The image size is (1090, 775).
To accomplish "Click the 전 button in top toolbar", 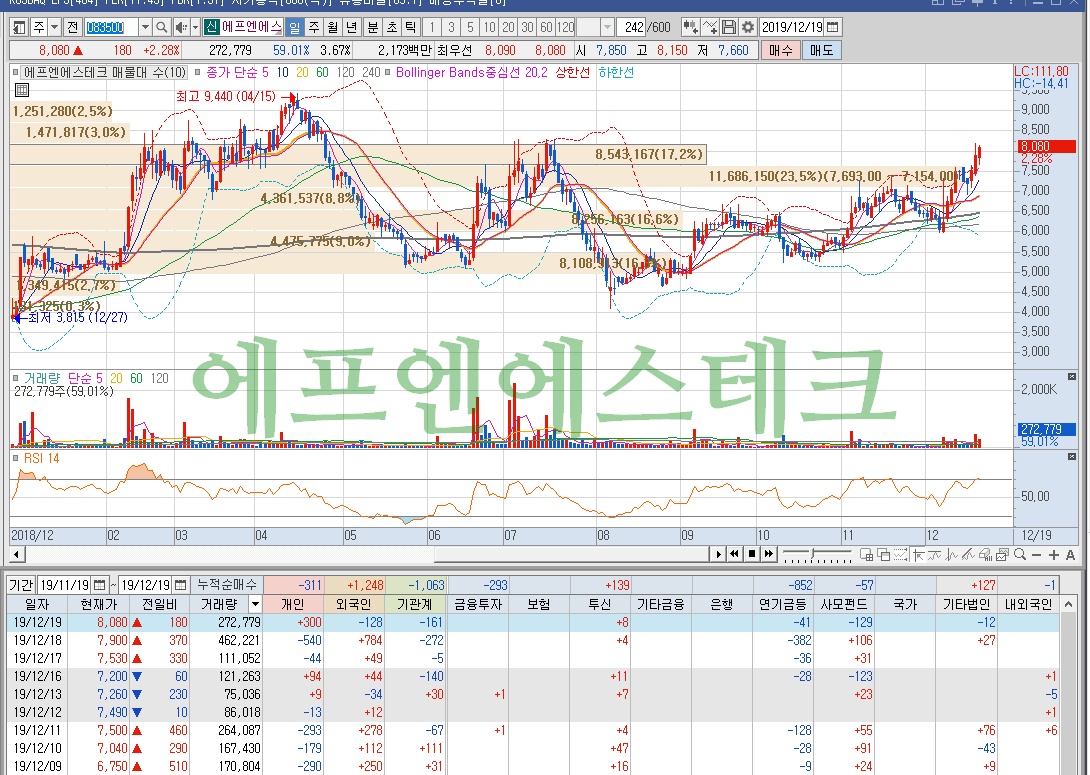I will point(72,27).
